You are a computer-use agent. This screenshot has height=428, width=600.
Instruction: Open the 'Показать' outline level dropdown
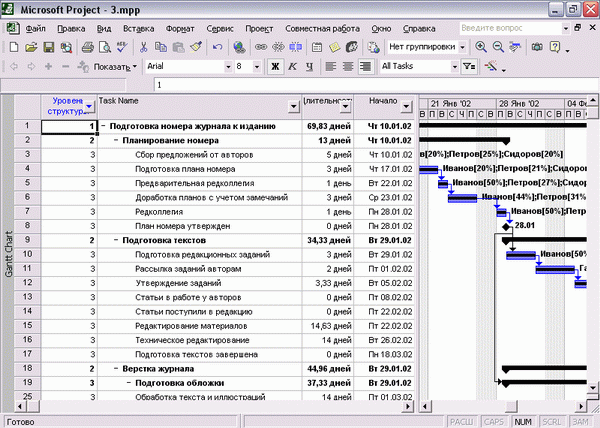pyautogui.click(x=115, y=67)
